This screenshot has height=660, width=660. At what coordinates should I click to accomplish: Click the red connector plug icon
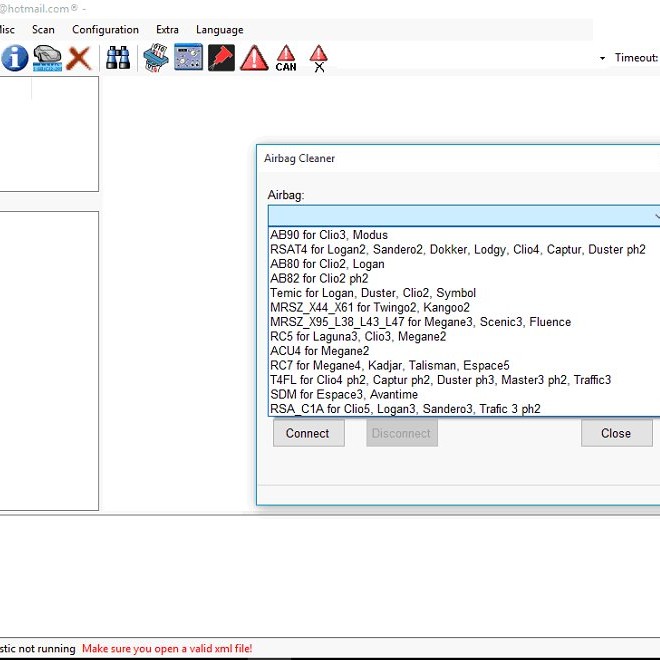221,58
